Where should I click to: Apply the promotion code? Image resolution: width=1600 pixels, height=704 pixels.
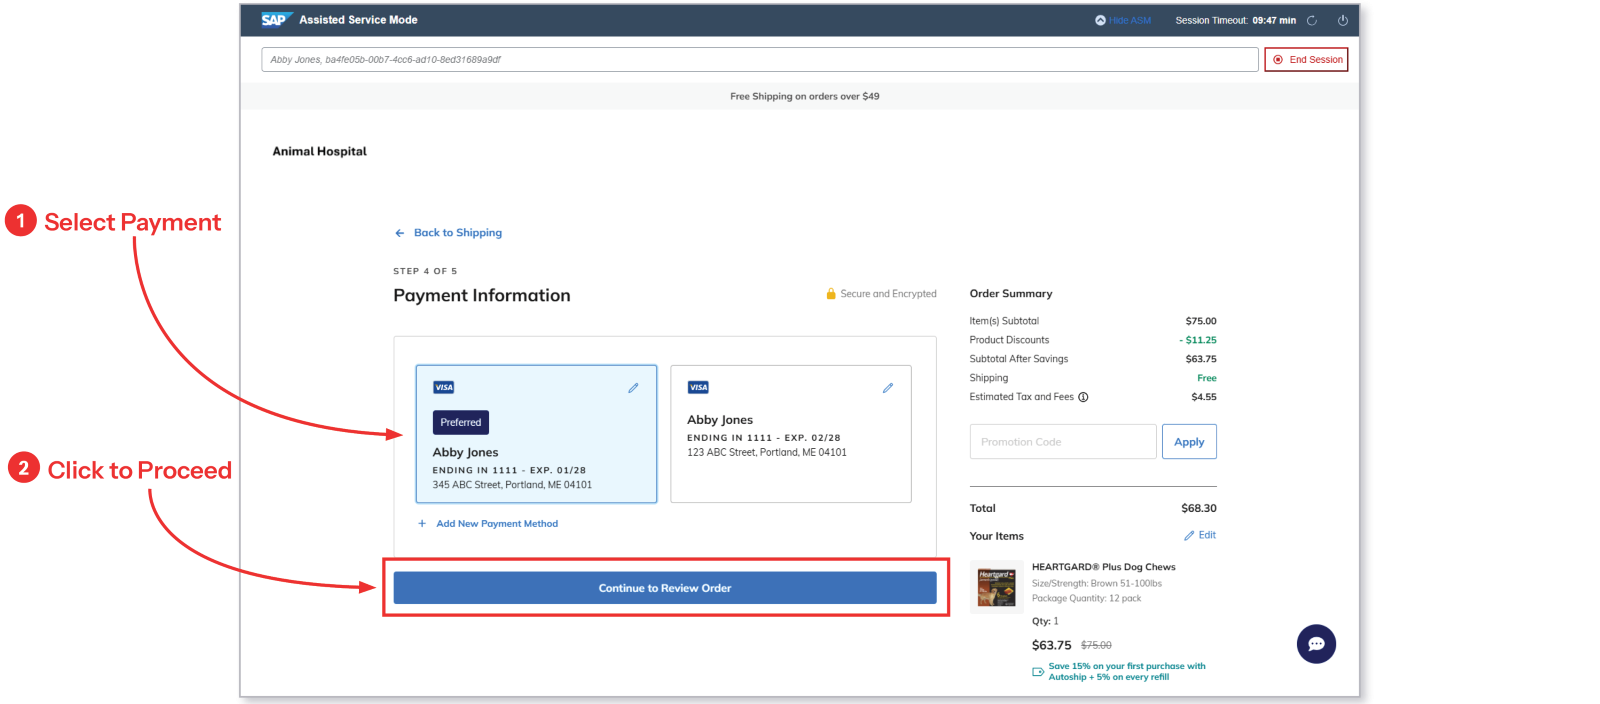1189,442
